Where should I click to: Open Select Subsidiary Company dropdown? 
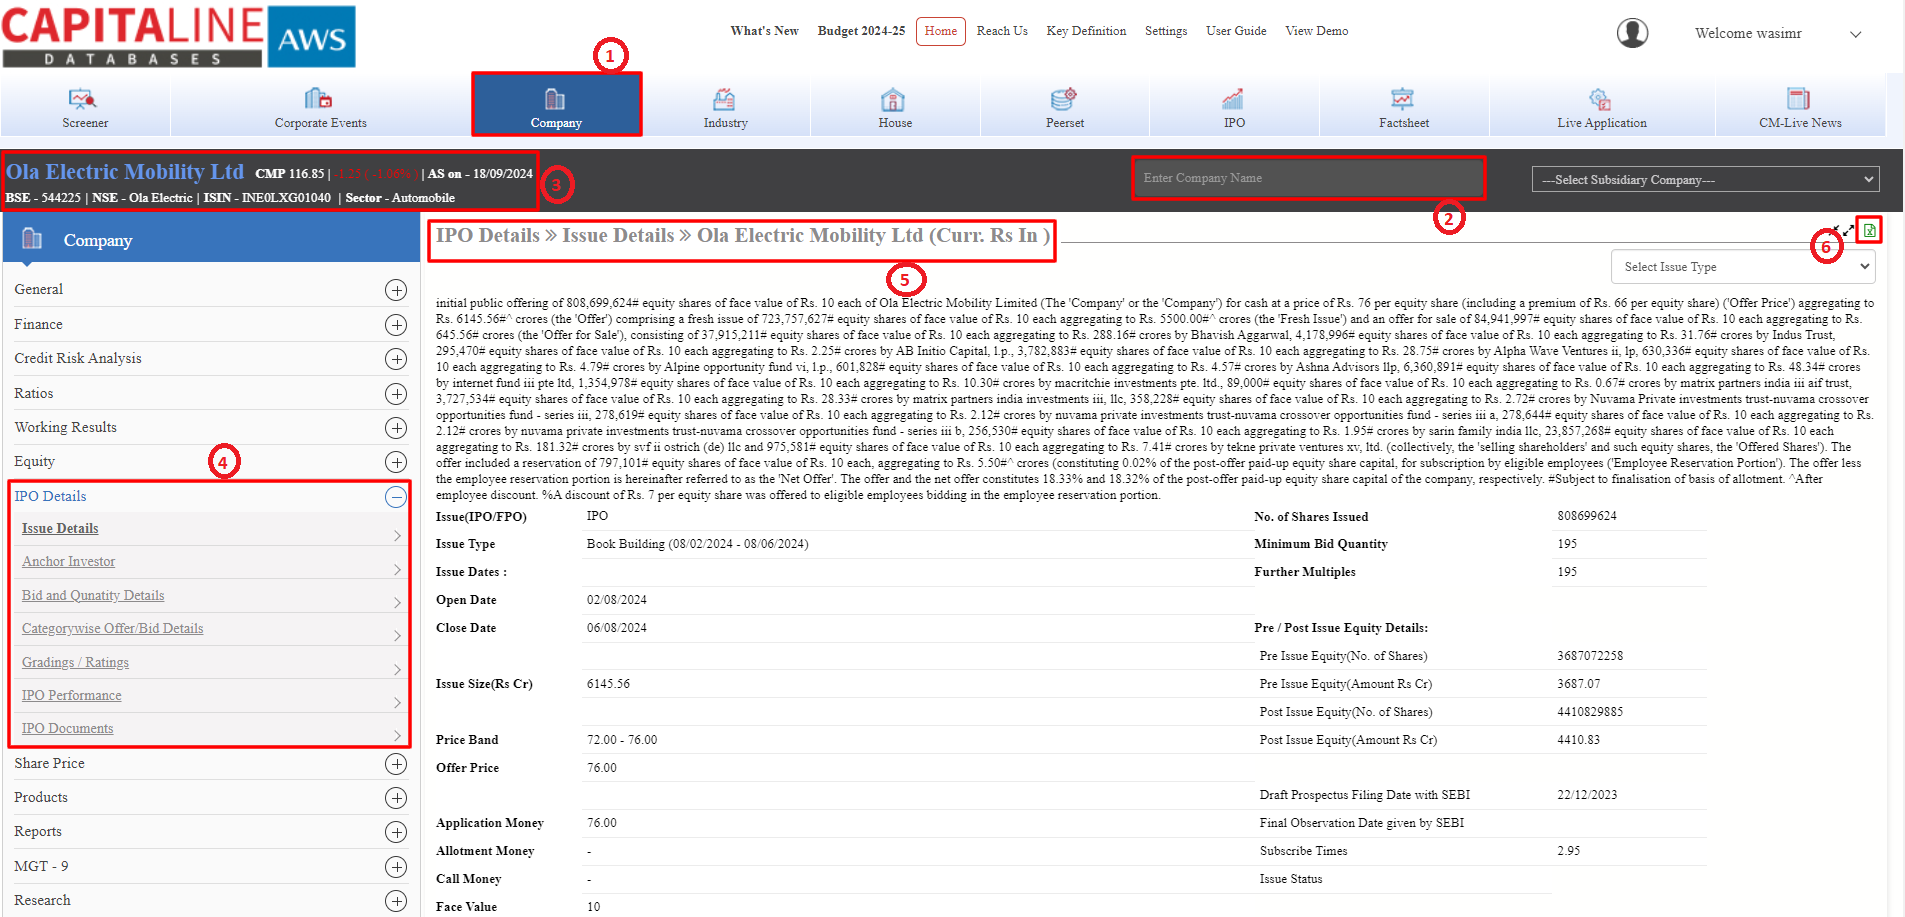click(1705, 179)
